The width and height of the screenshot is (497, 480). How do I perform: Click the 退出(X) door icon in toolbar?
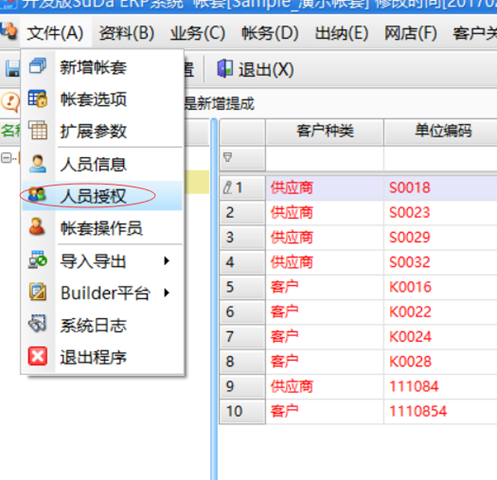point(225,69)
